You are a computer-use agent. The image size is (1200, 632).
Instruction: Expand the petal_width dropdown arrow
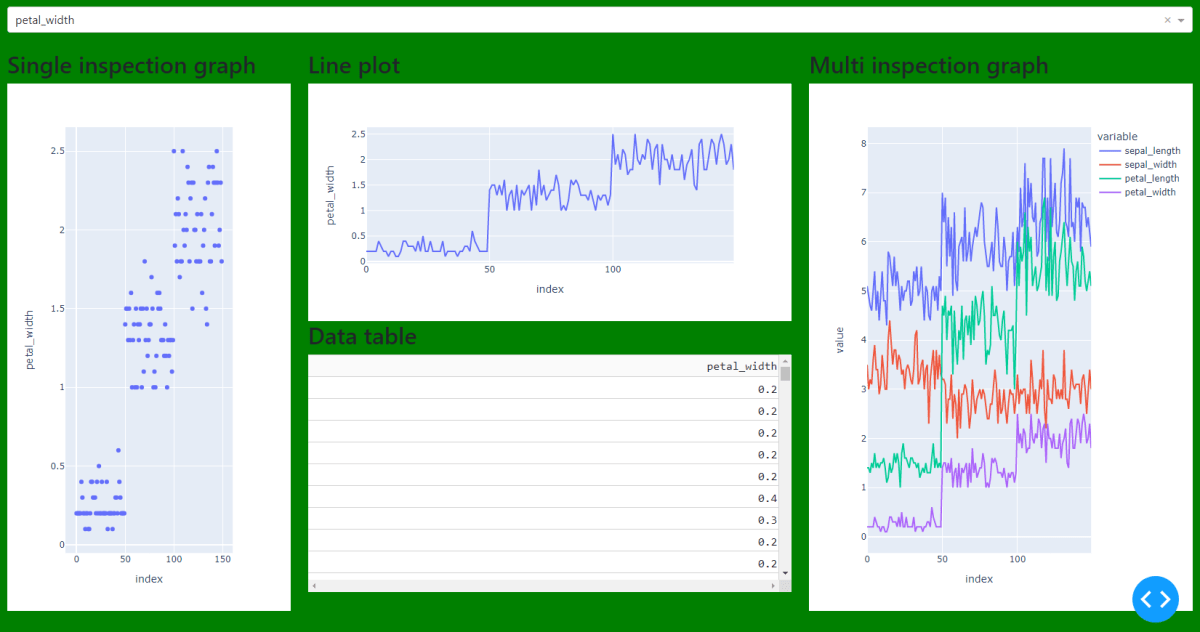1182,20
